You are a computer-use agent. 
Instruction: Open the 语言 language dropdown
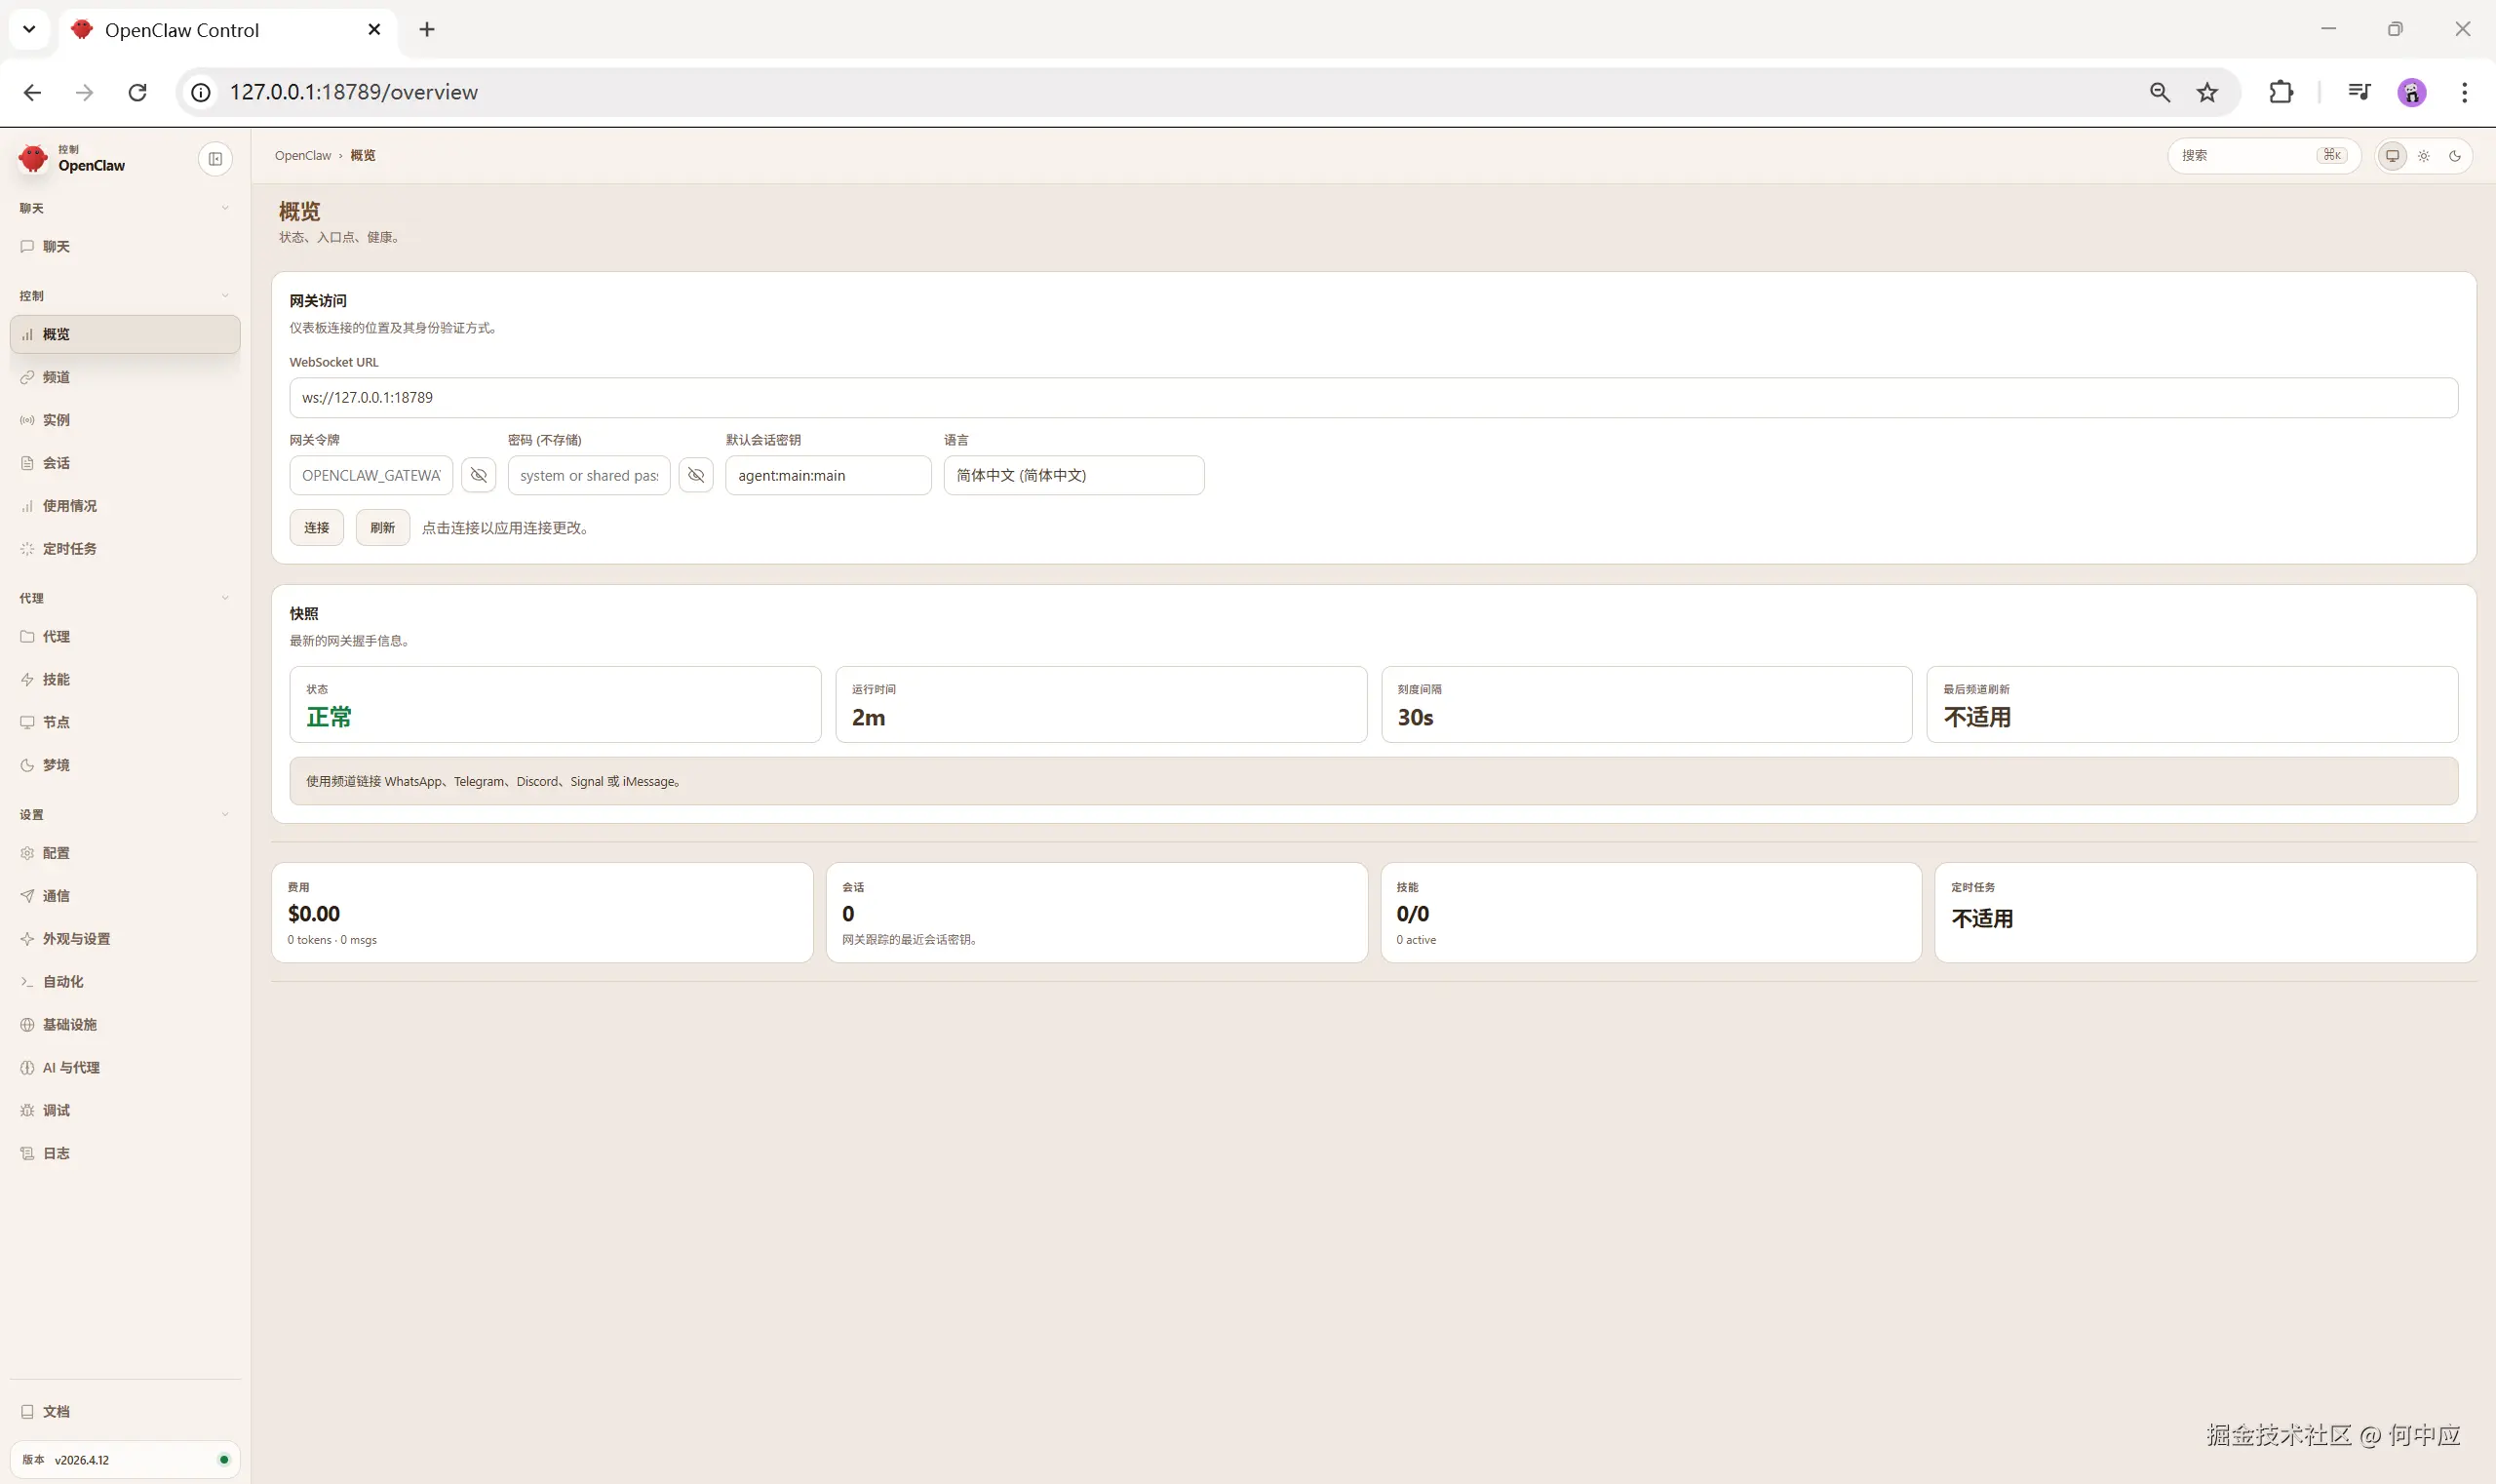point(1073,475)
